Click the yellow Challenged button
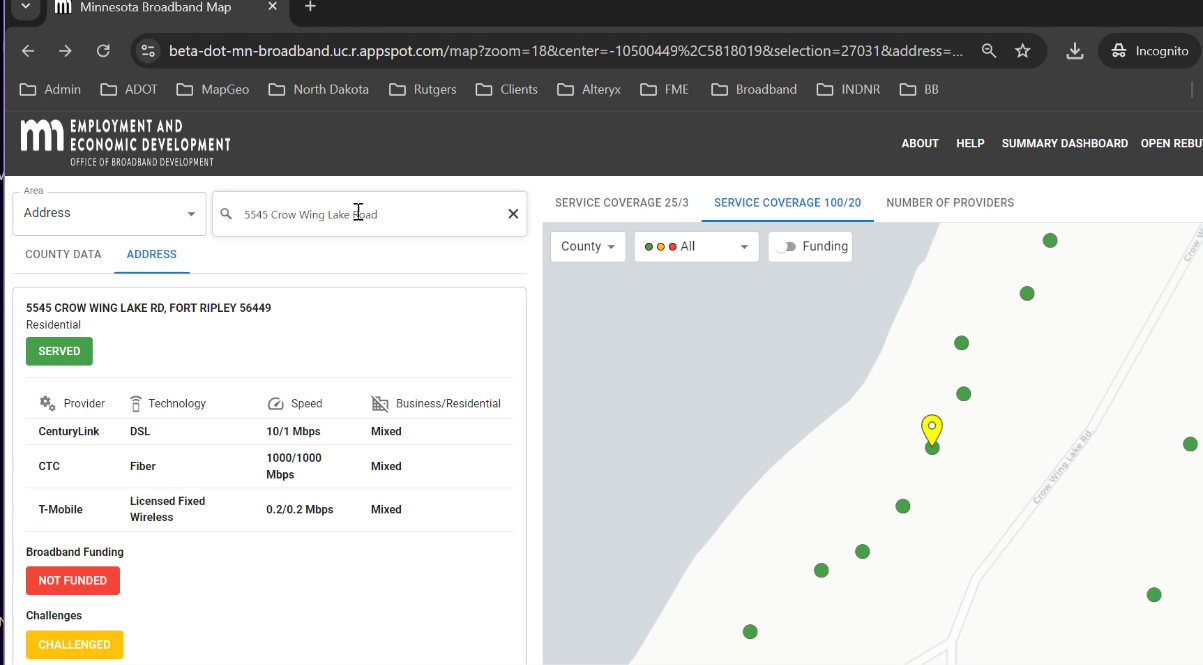Image resolution: width=1203 pixels, height=665 pixels. 74,645
